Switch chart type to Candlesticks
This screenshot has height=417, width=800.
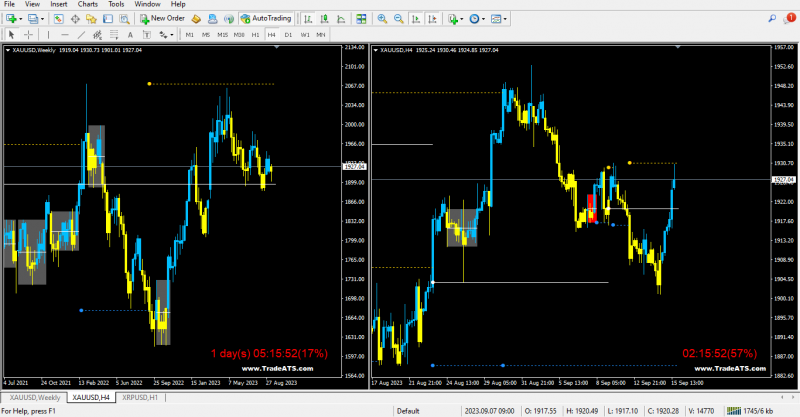[324, 19]
